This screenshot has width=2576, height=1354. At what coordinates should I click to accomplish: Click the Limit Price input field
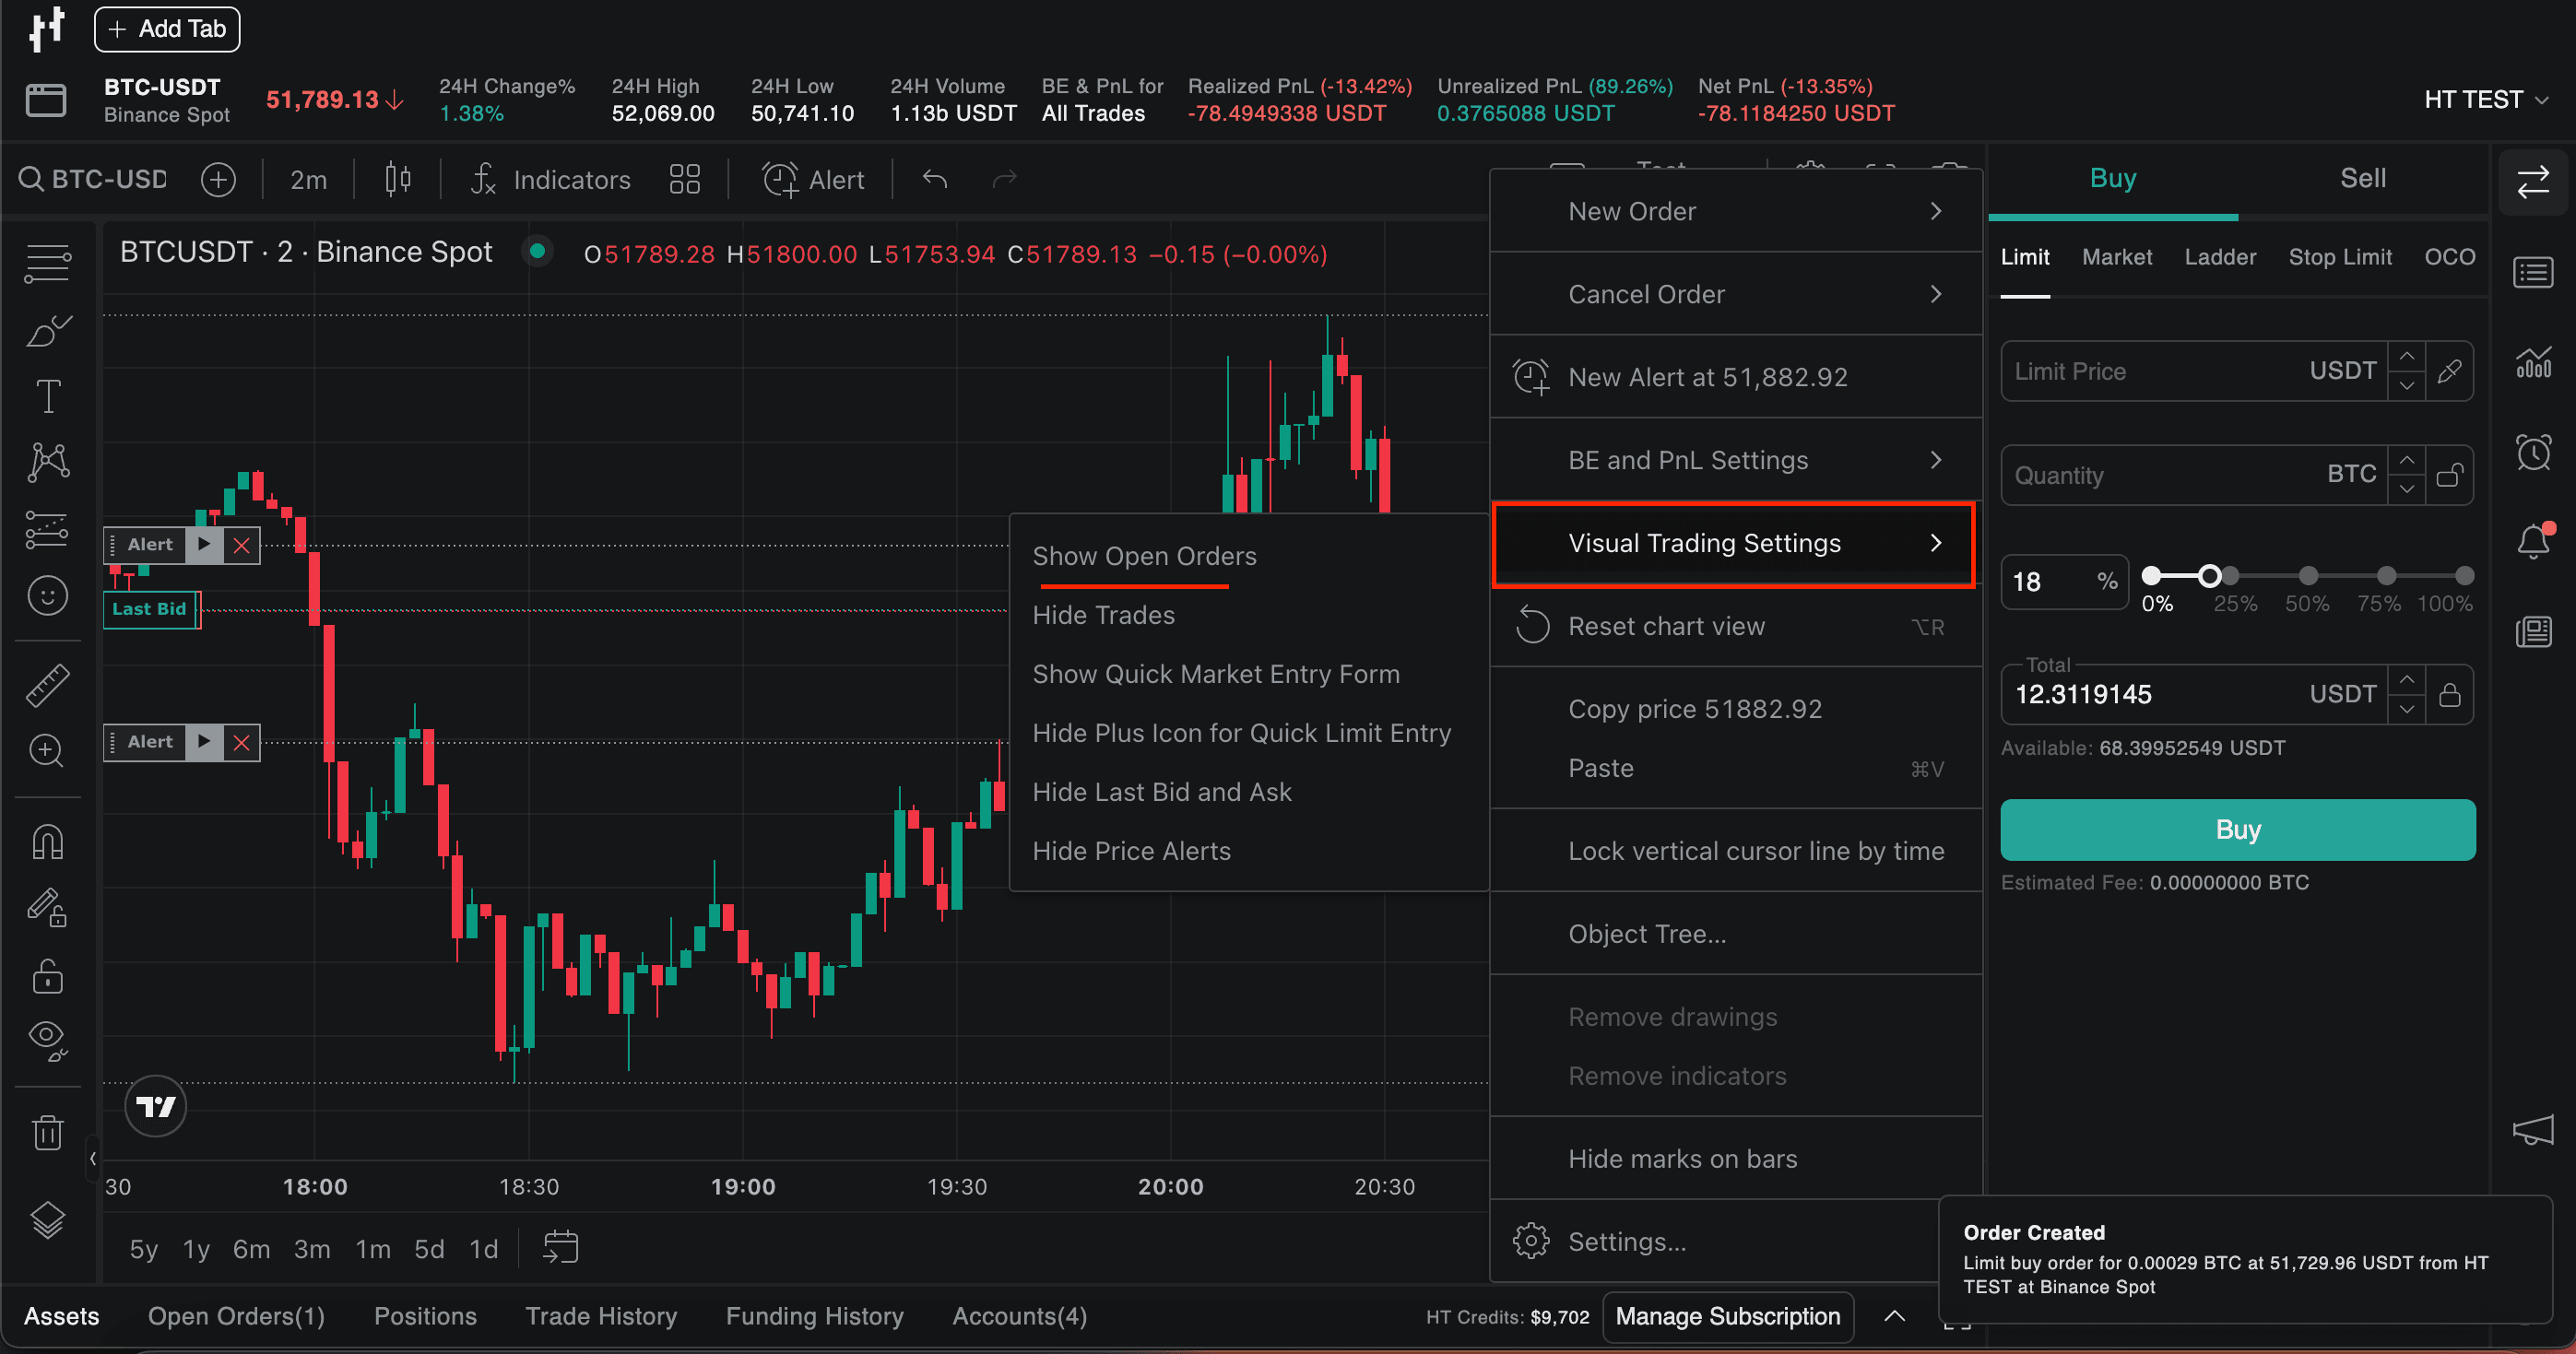(x=2193, y=372)
